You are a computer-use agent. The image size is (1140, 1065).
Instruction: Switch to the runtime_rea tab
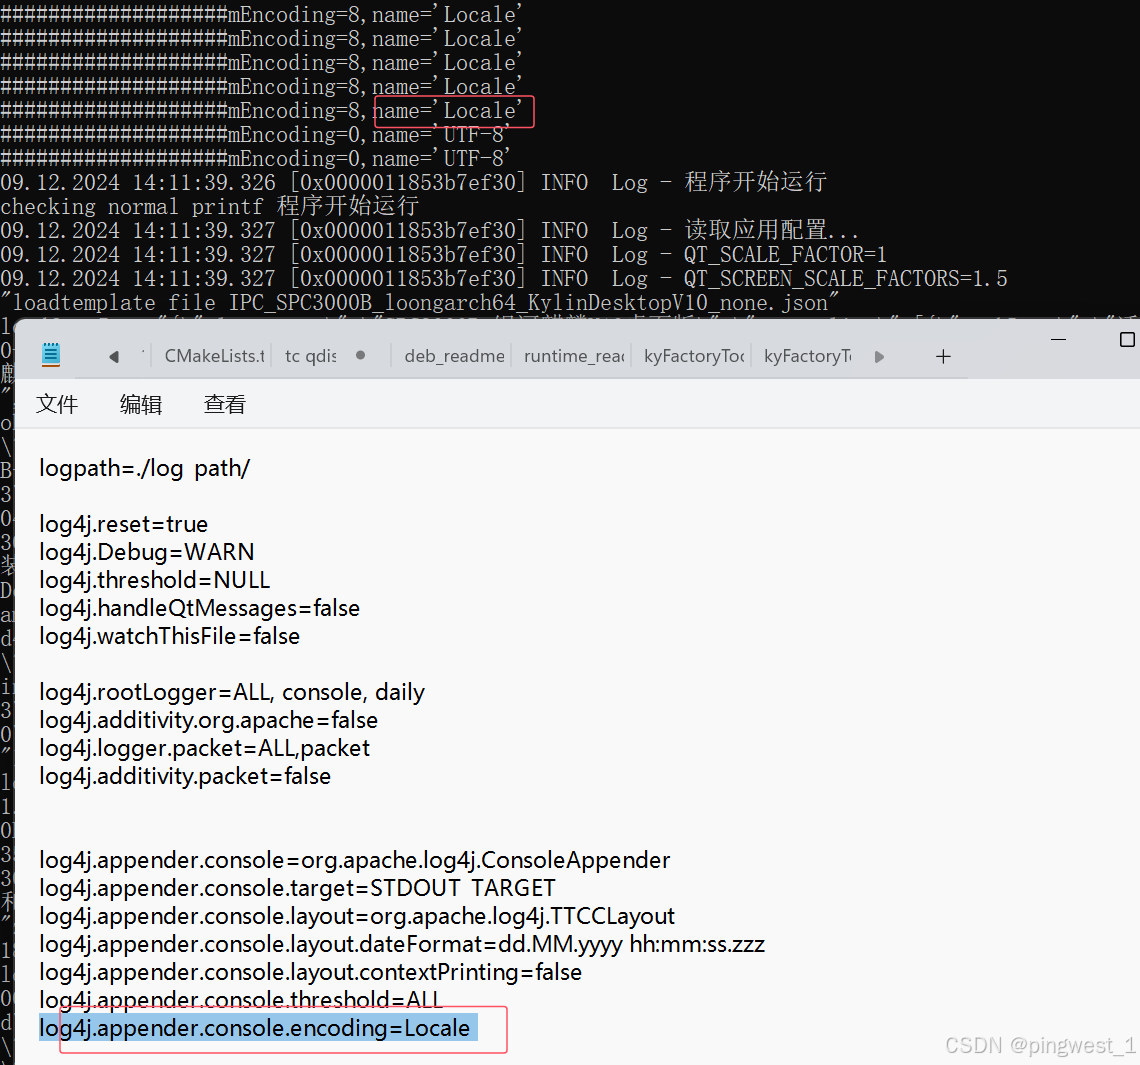click(x=573, y=356)
